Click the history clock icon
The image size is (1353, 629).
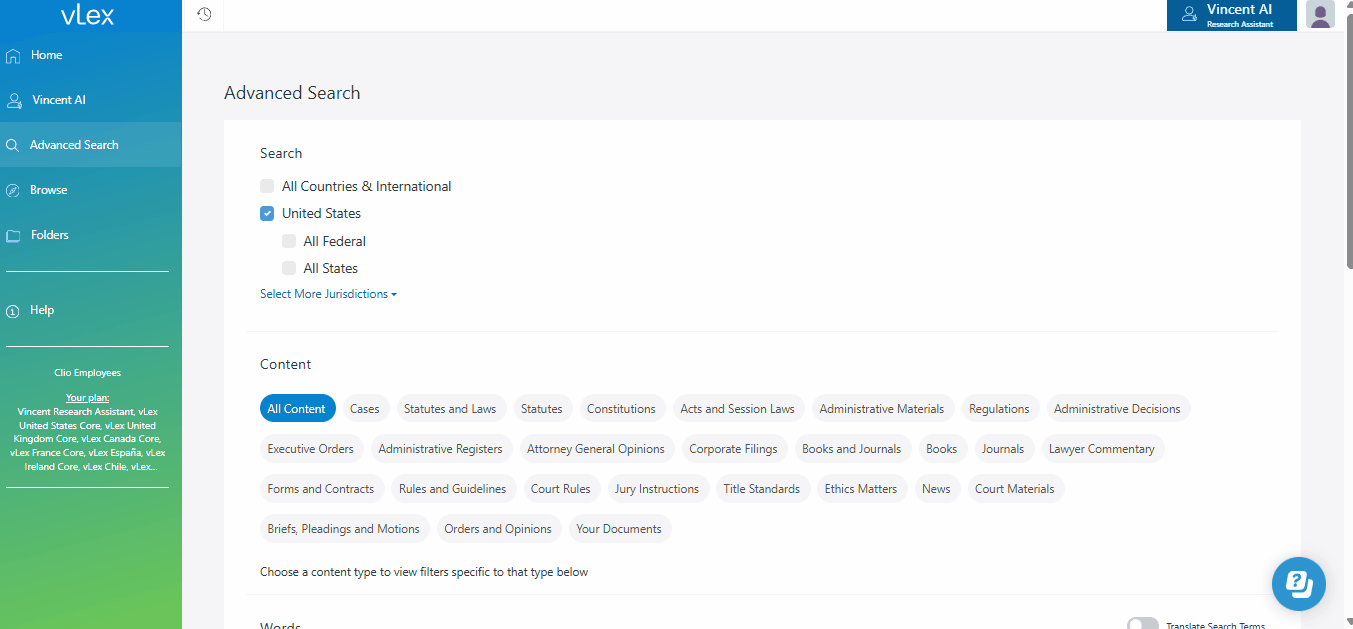[x=204, y=14]
